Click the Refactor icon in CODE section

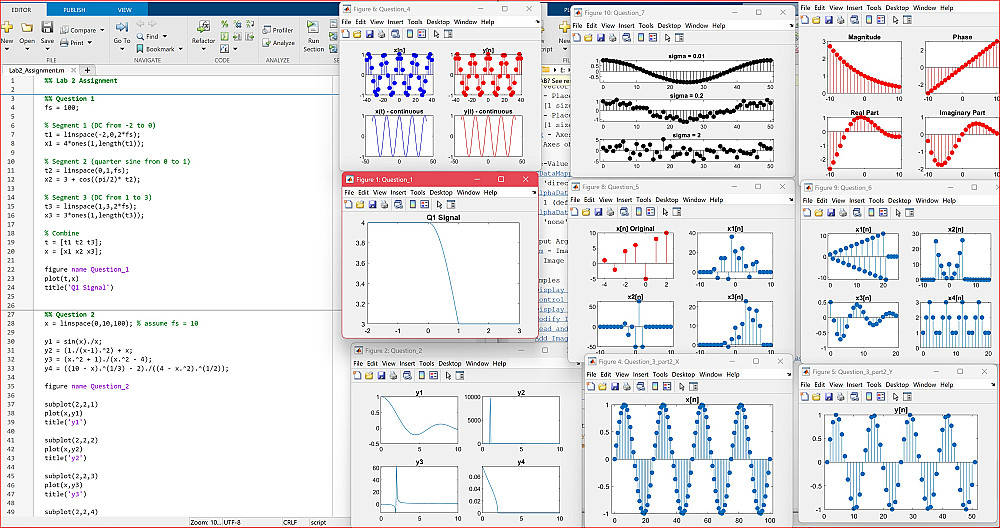point(203,27)
